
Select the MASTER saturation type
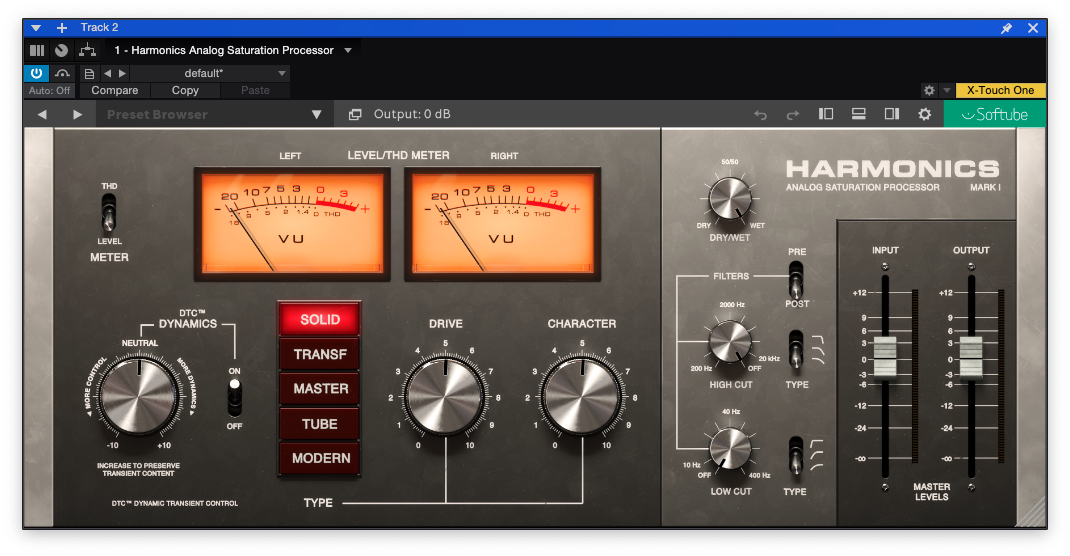click(319, 389)
